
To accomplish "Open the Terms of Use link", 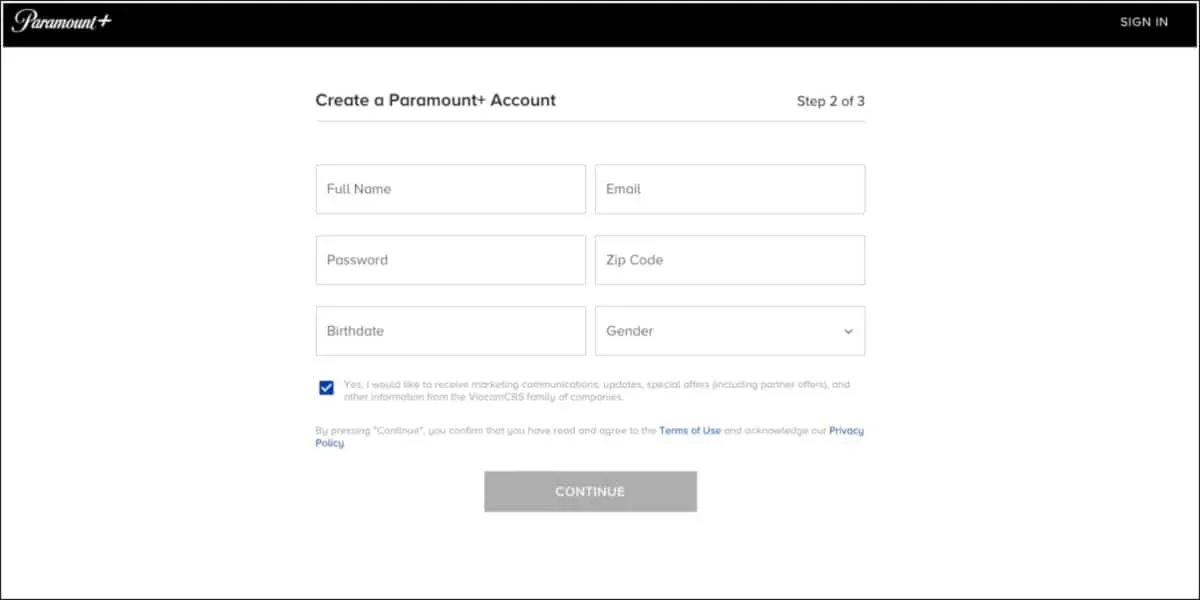I will click(x=689, y=431).
